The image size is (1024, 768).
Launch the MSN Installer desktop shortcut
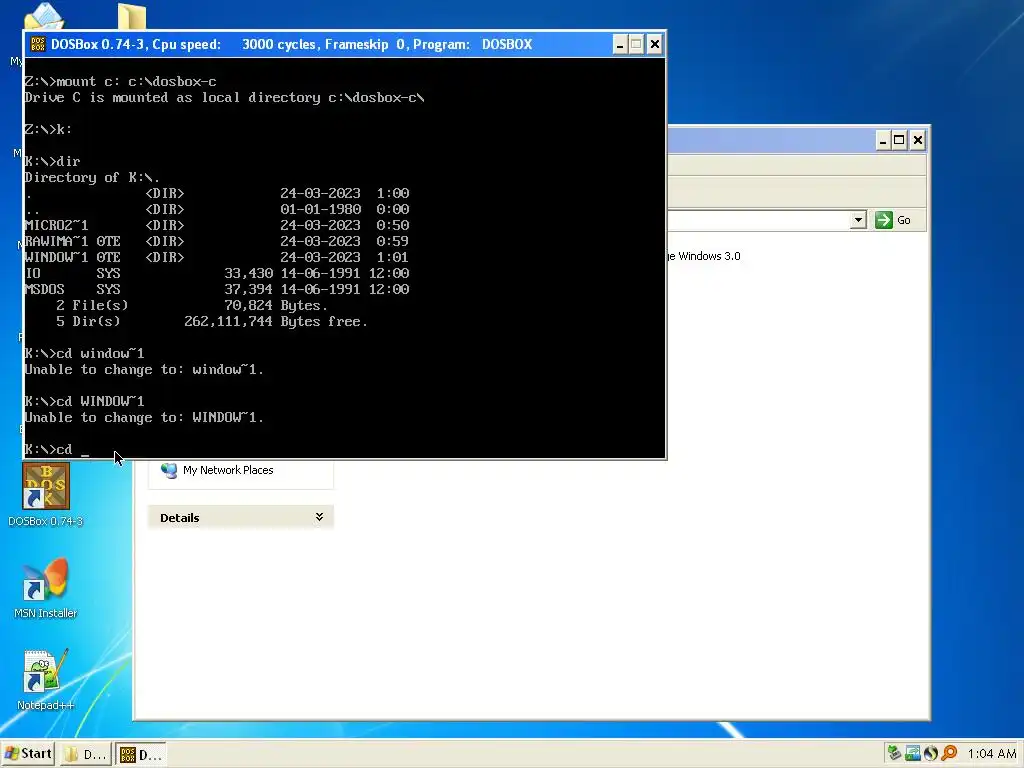tap(46, 588)
